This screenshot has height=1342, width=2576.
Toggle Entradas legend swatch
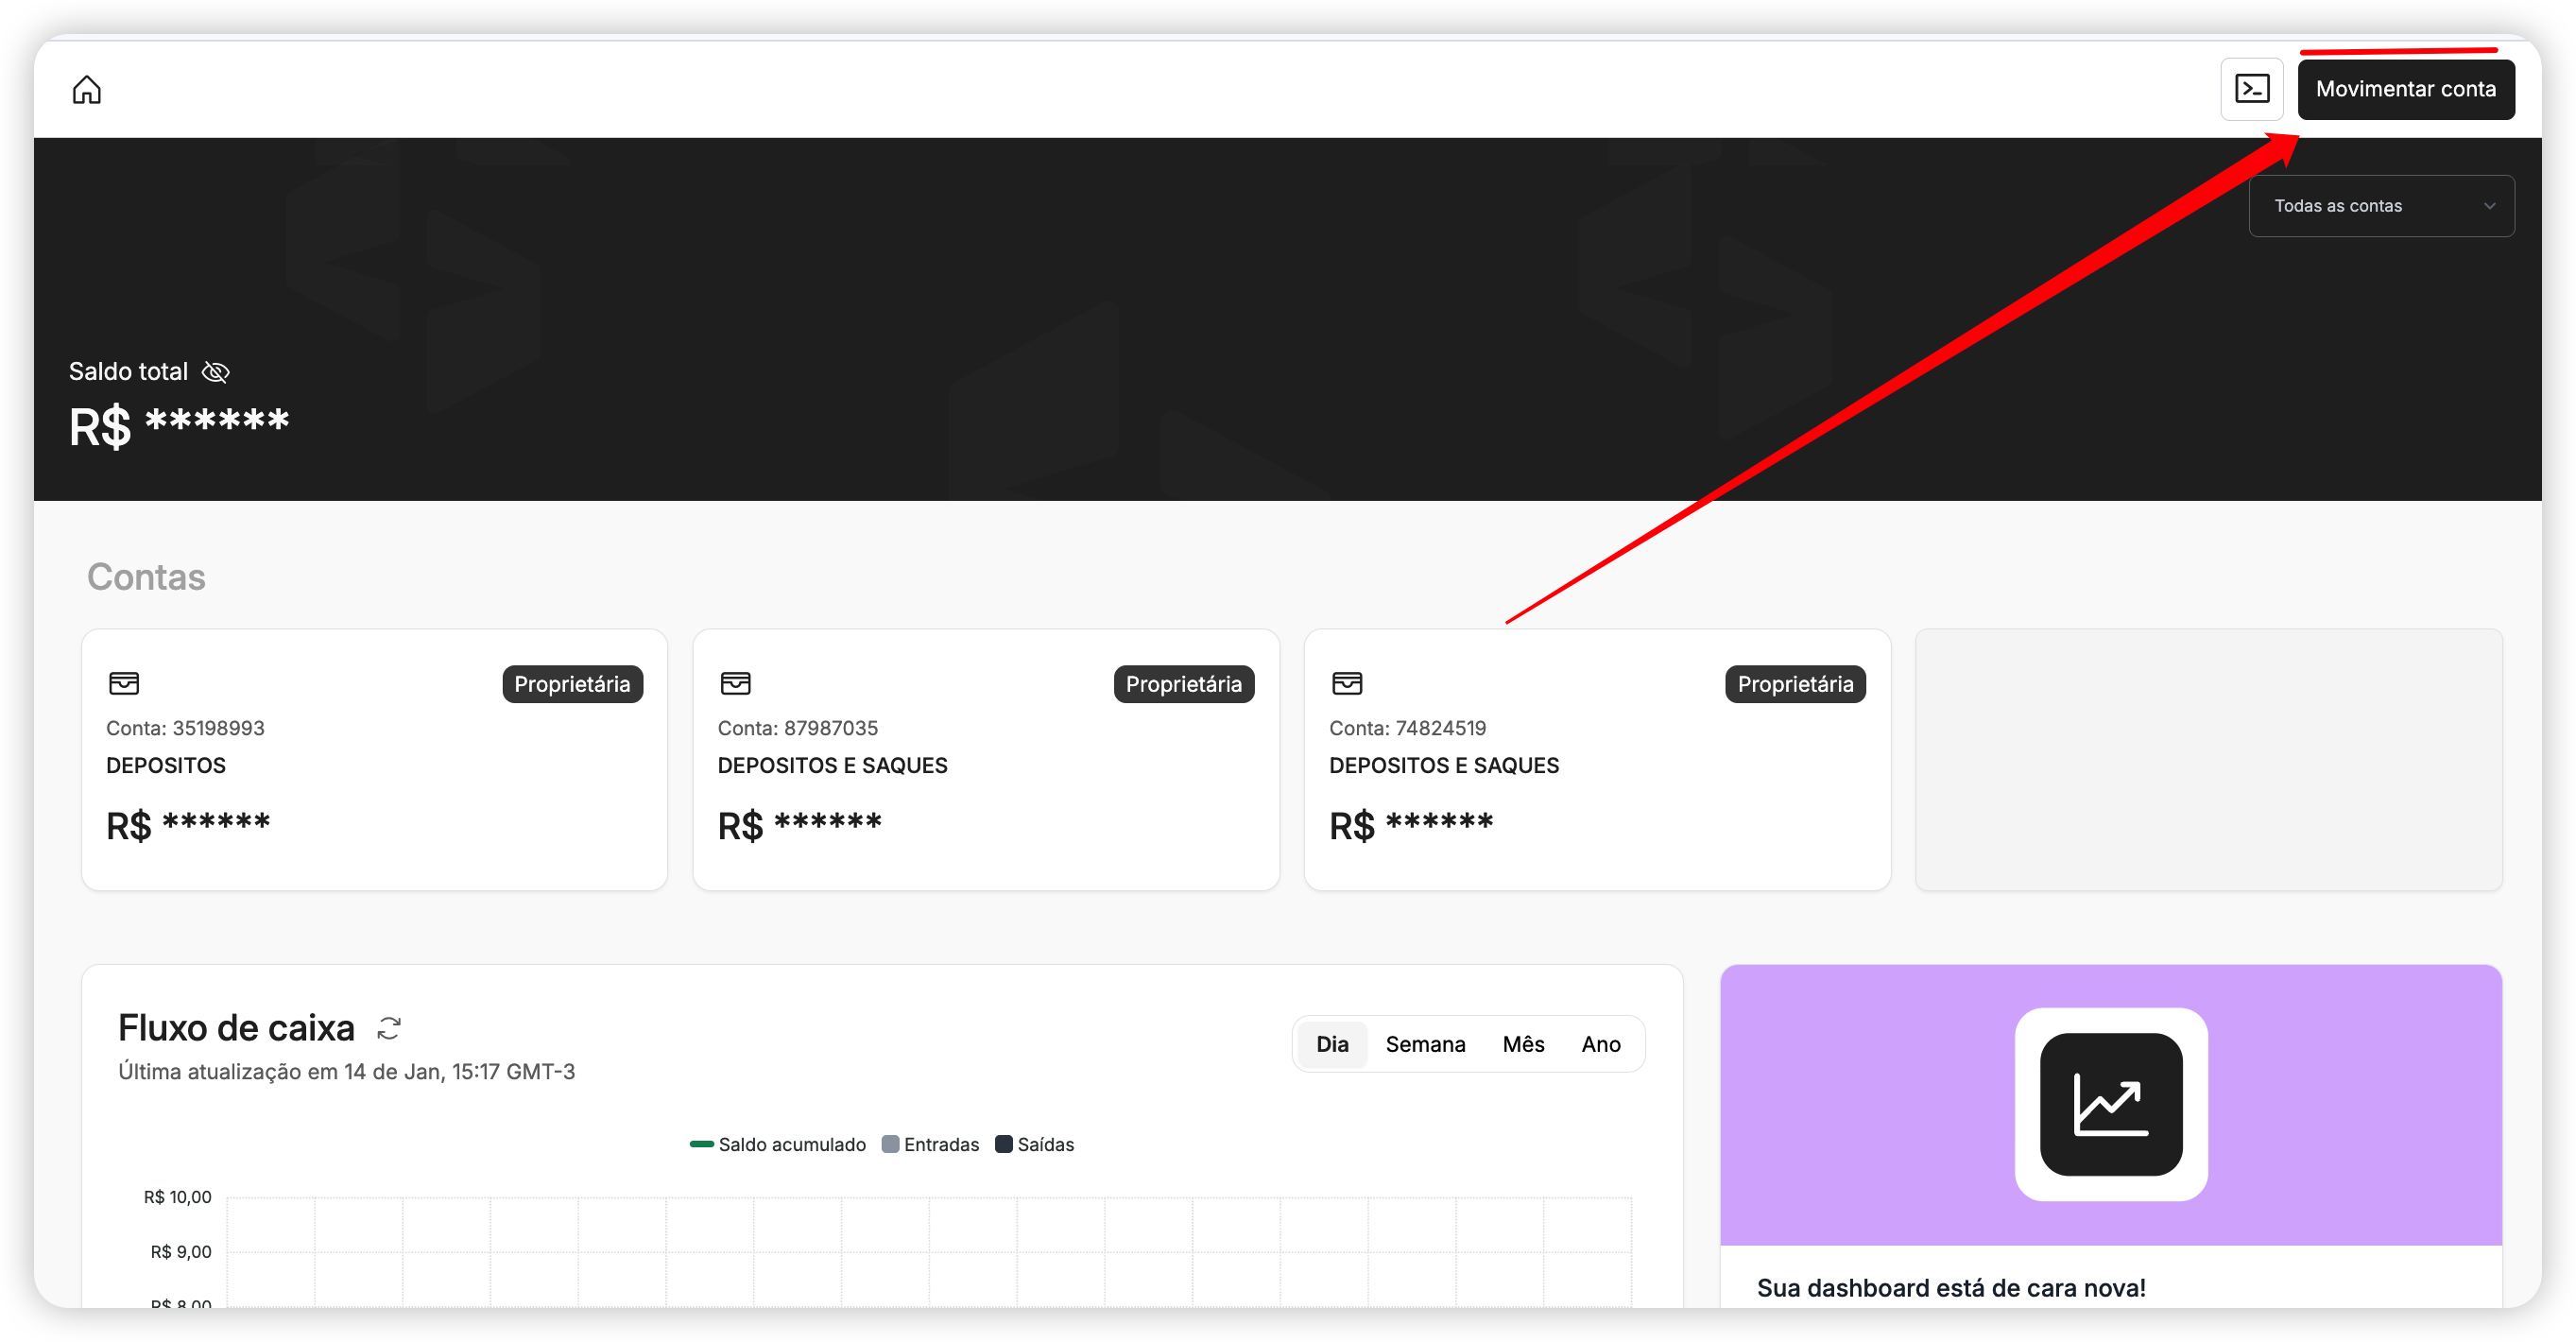(x=890, y=1145)
